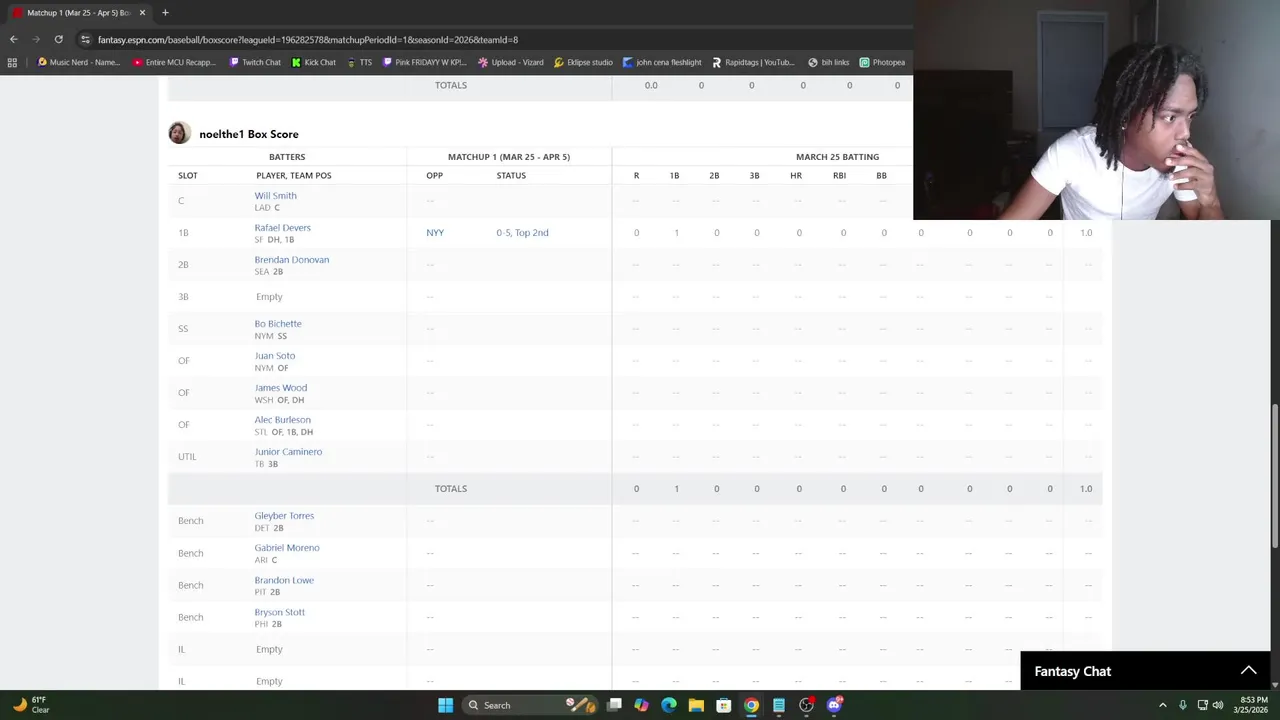Open Bryson Stott player card

279,611
